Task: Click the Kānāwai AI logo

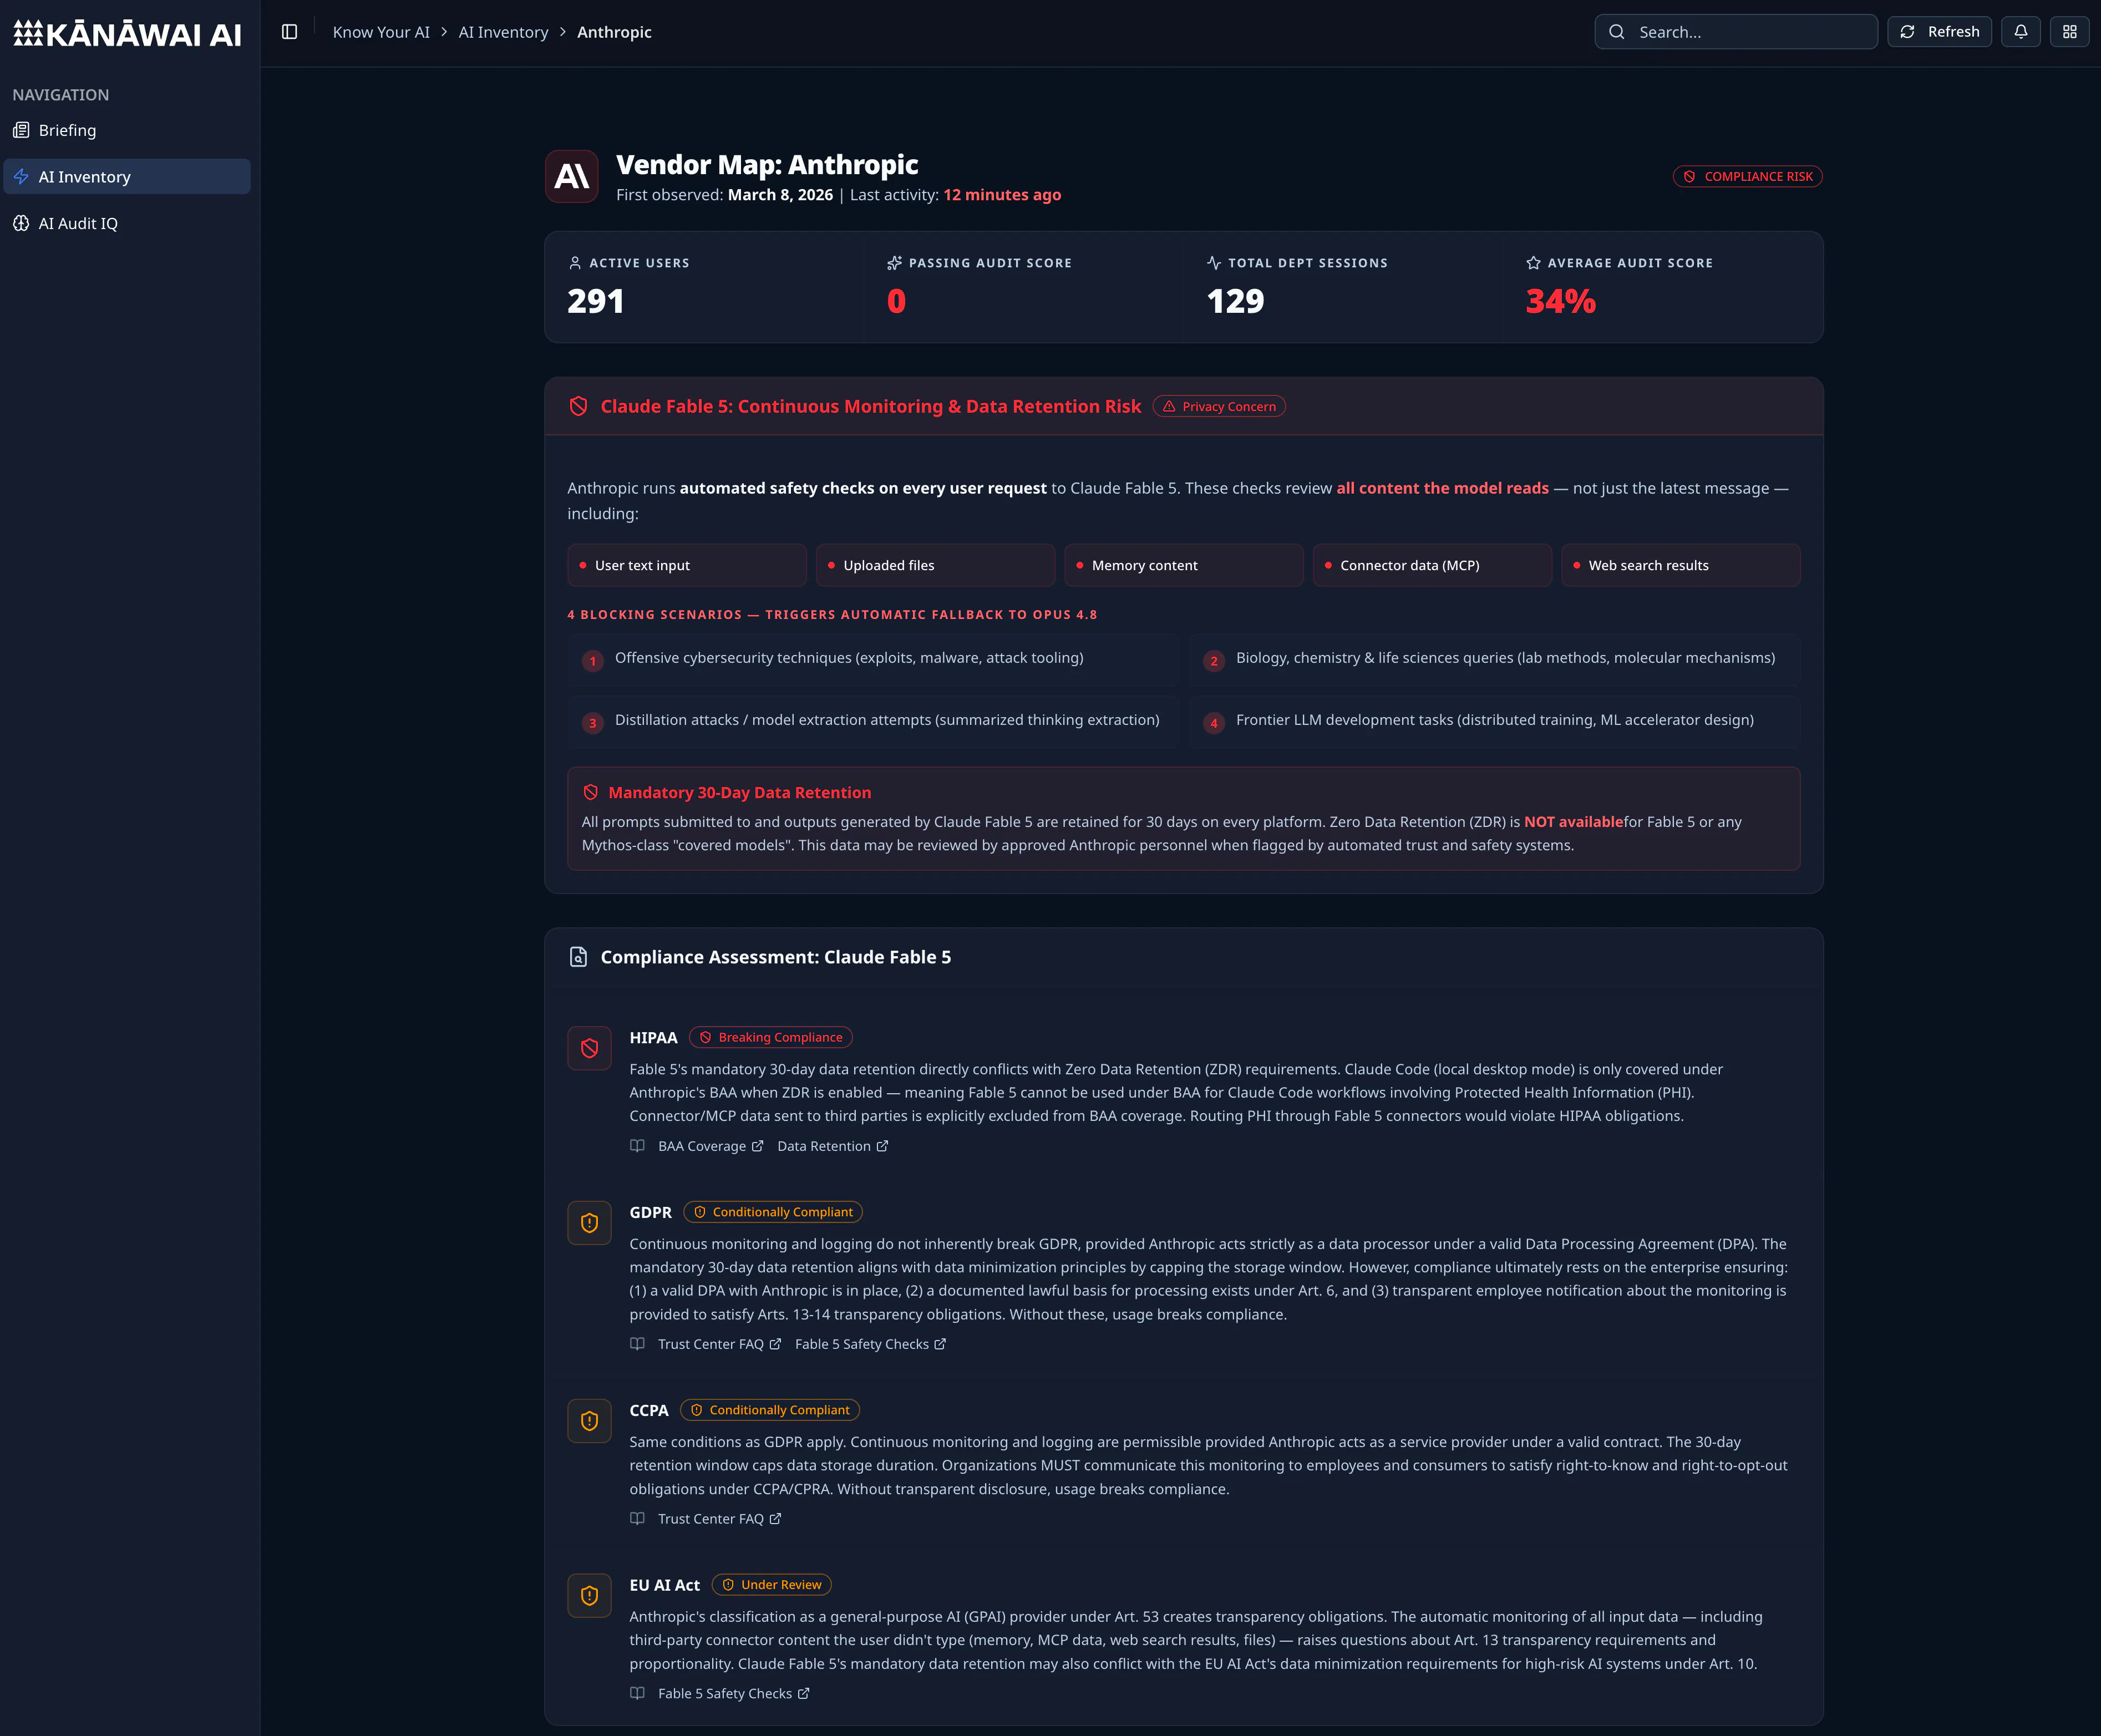Action: pos(127,34)
